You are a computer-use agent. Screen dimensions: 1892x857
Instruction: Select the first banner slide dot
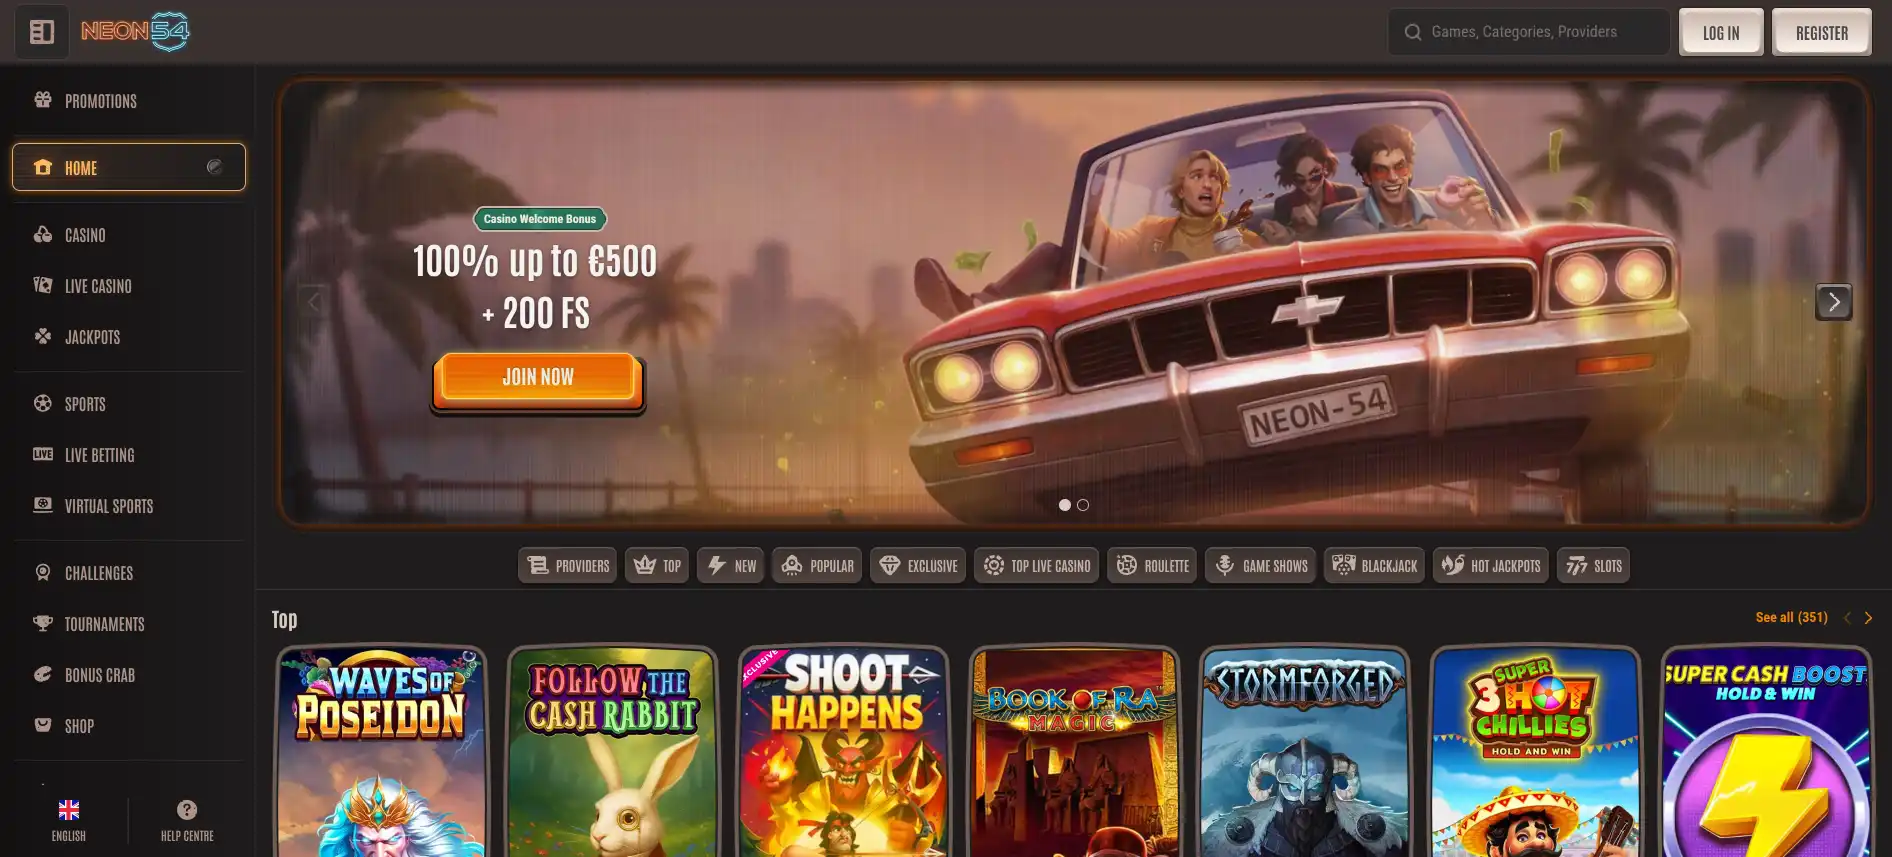(1065, 505)
